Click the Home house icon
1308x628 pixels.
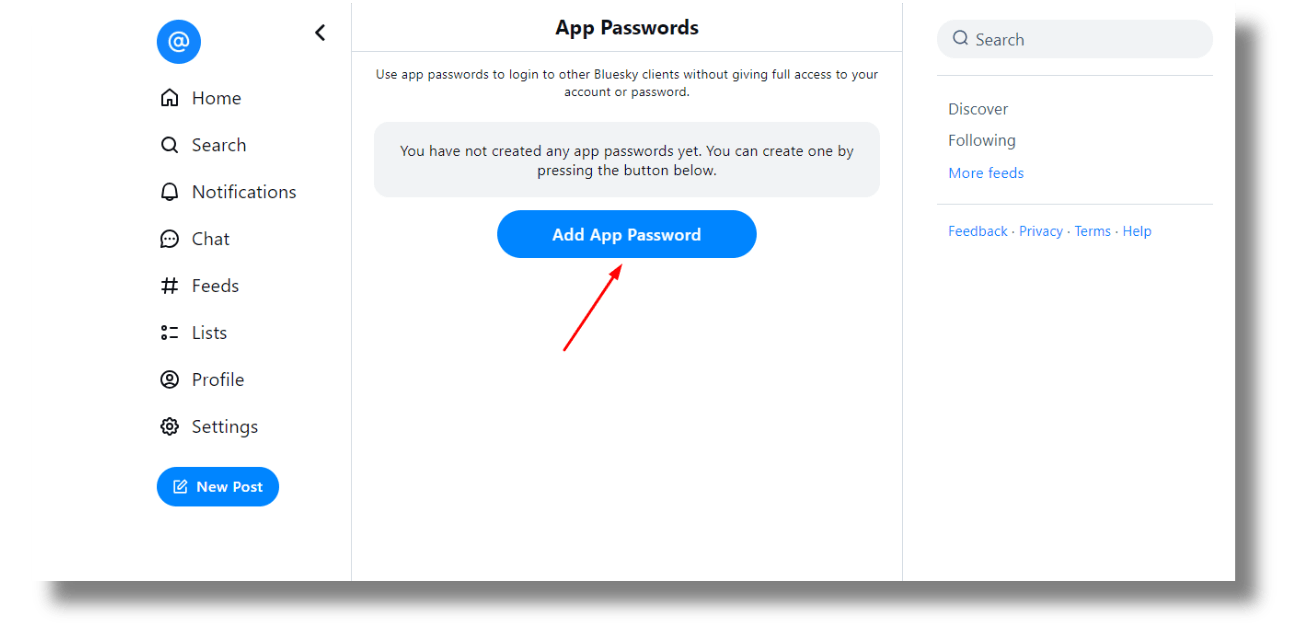pos(170,98)
